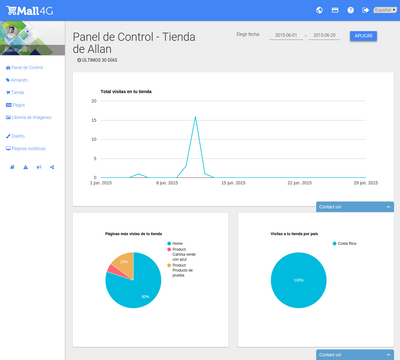Click the logout arrow icon
This screenshot has height=360, width=400.
(x=365, y=10)
